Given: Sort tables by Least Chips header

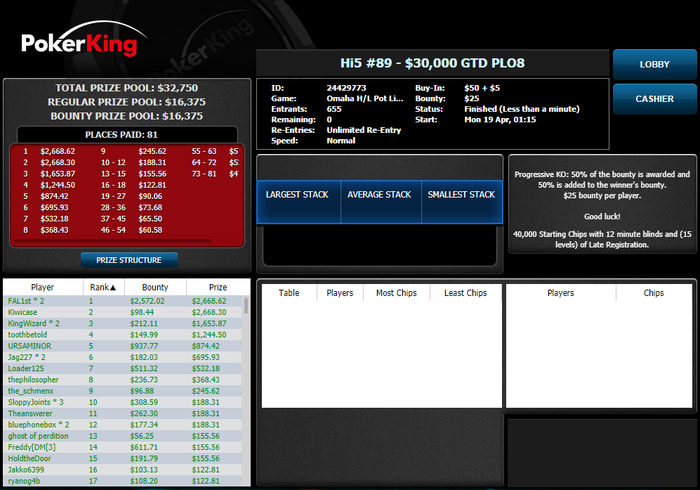Looking at the screenshot, I should point(466,293).
